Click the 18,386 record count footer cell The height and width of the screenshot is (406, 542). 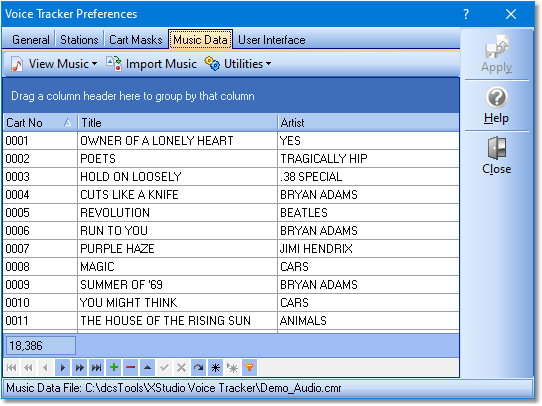point(40,346)
